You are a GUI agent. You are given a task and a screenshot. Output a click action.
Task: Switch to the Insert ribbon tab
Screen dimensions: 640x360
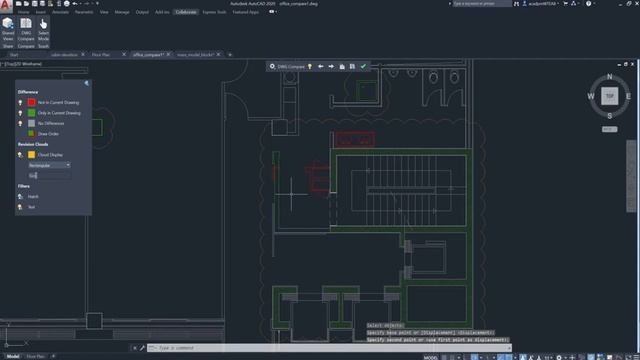coord(40,12)
